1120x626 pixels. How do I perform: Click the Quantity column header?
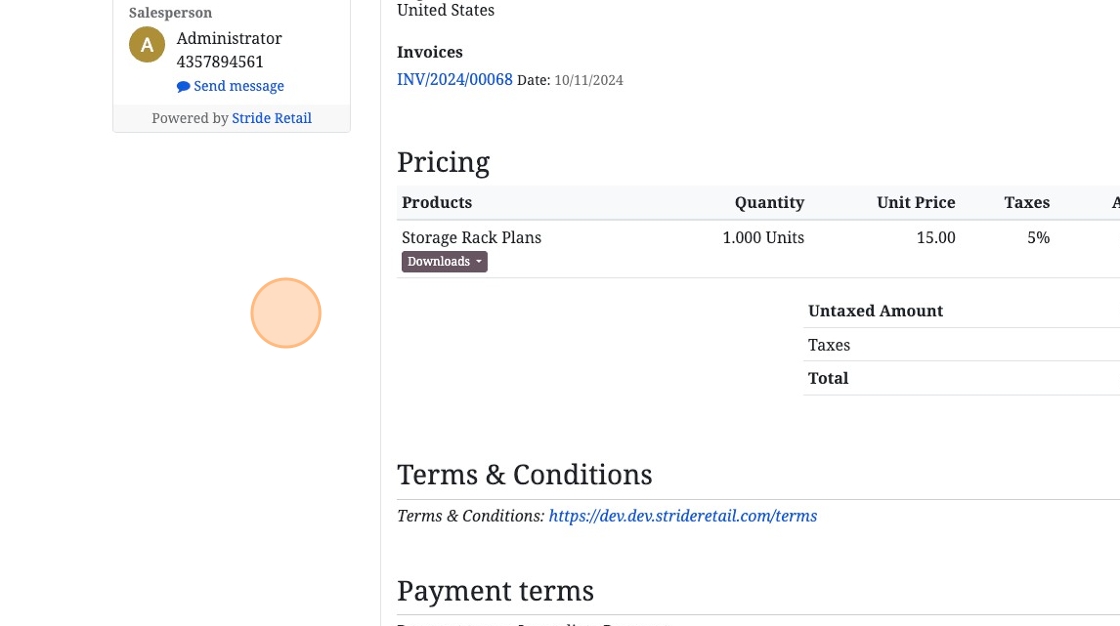[x=769, y=202]
